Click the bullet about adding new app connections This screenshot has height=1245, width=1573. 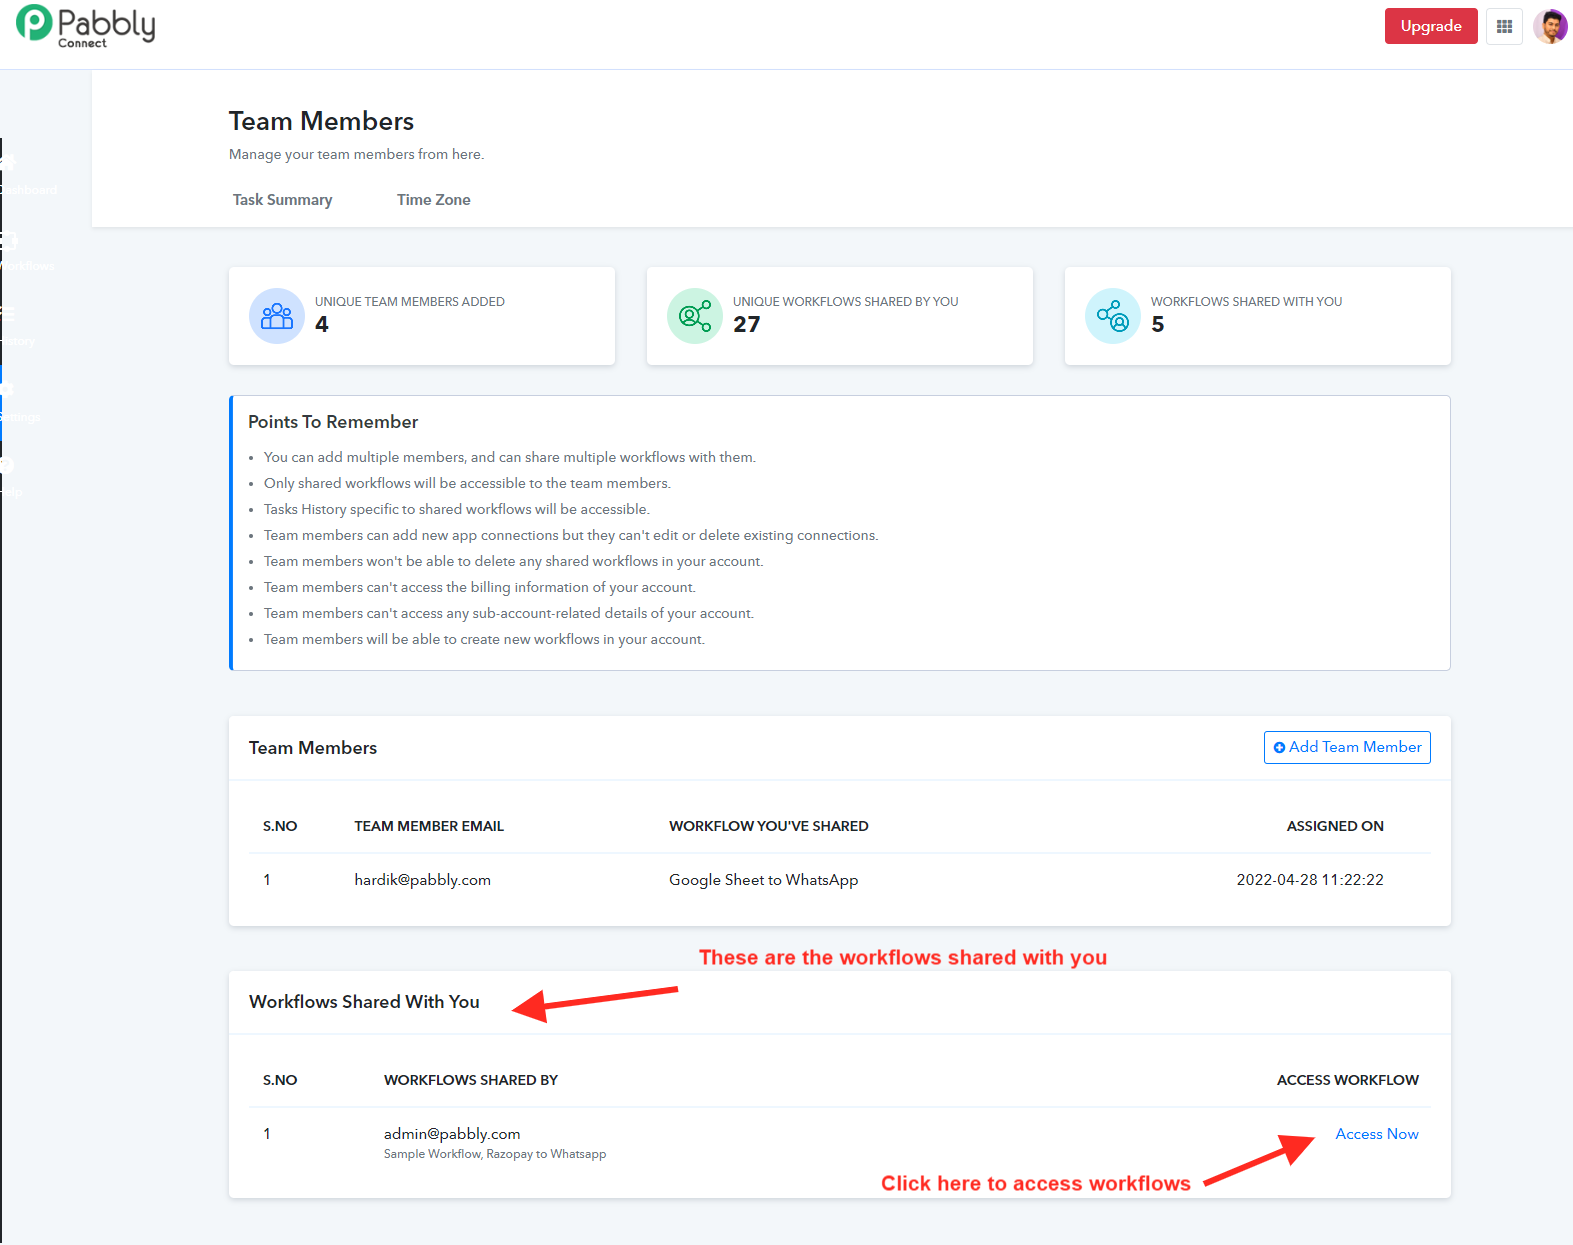coord(571,535)
